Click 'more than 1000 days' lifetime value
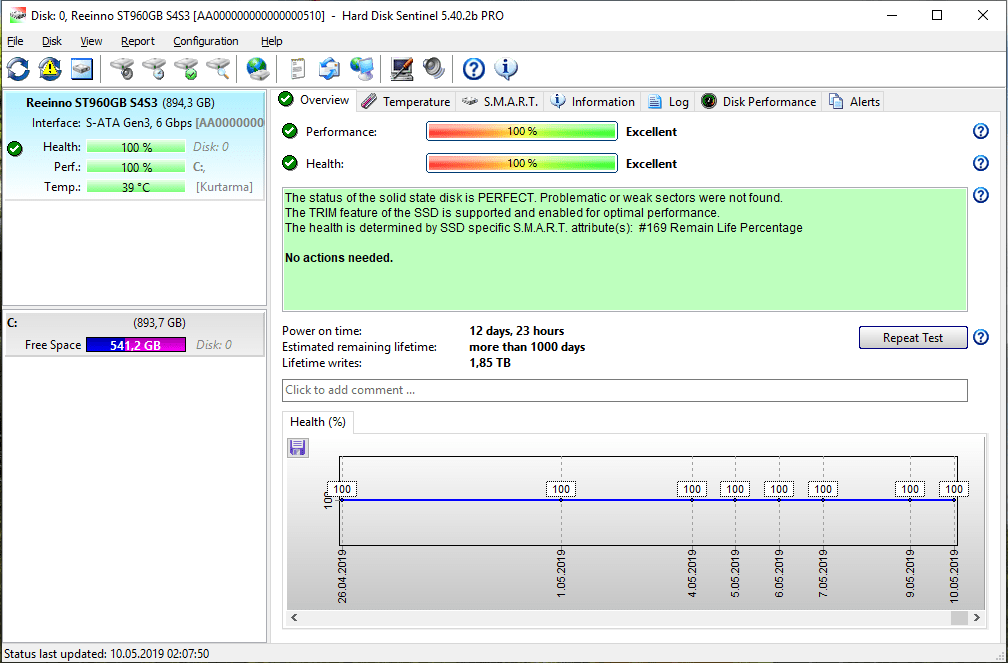The height and width of the screenshot is (663, 1008). [527, 347]
